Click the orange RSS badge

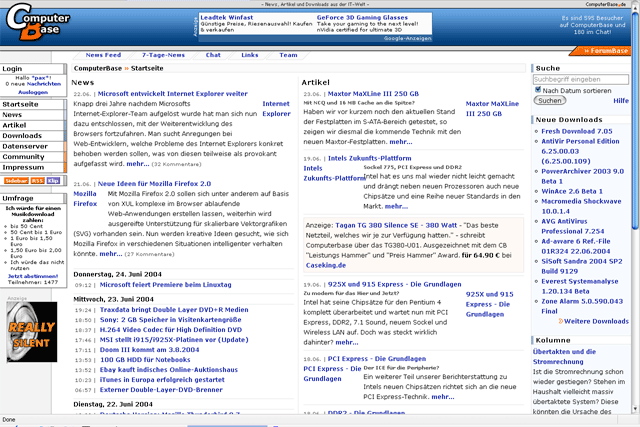[38, 180]
